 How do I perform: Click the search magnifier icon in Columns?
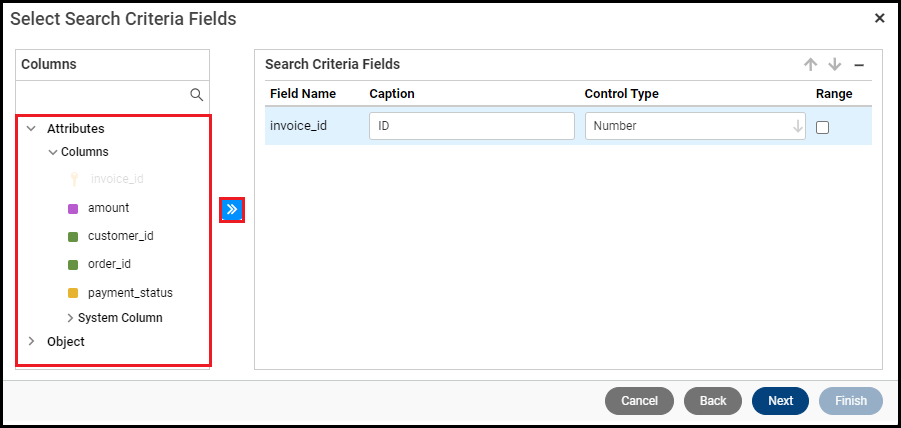pyautogui.click(x=197, y=95)
